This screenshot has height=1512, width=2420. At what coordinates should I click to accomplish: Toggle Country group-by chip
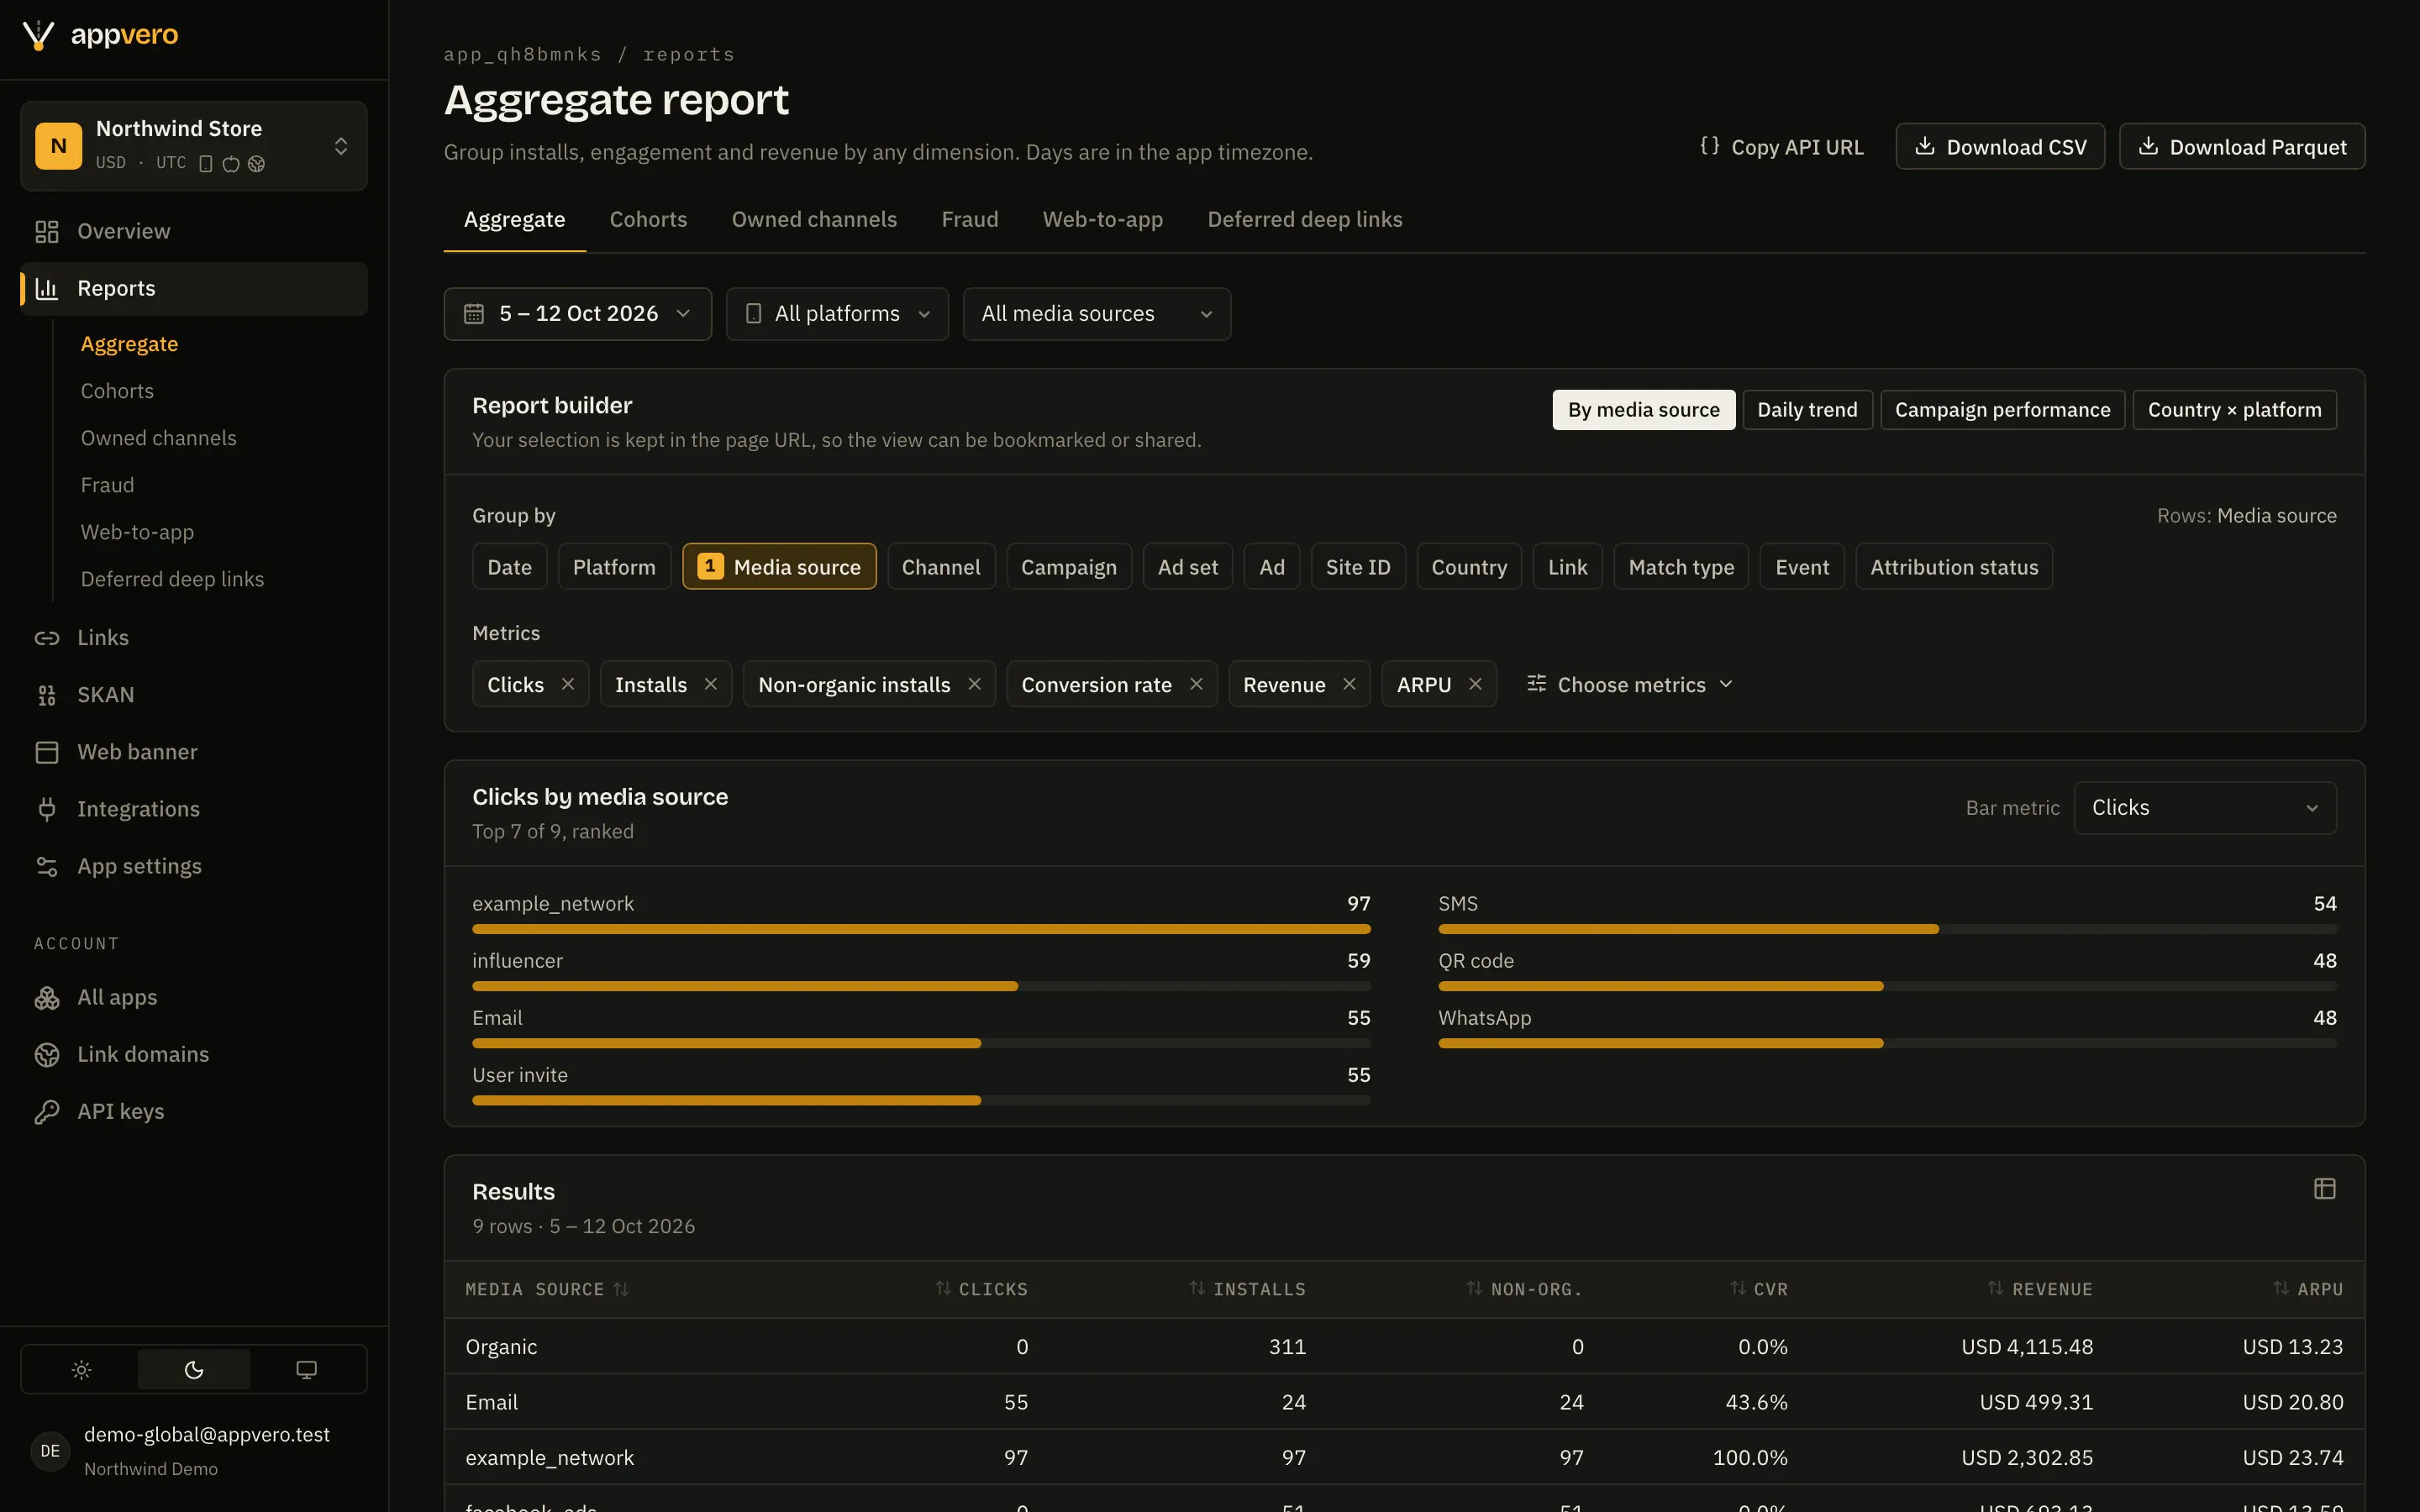[x=1469, y=567]
